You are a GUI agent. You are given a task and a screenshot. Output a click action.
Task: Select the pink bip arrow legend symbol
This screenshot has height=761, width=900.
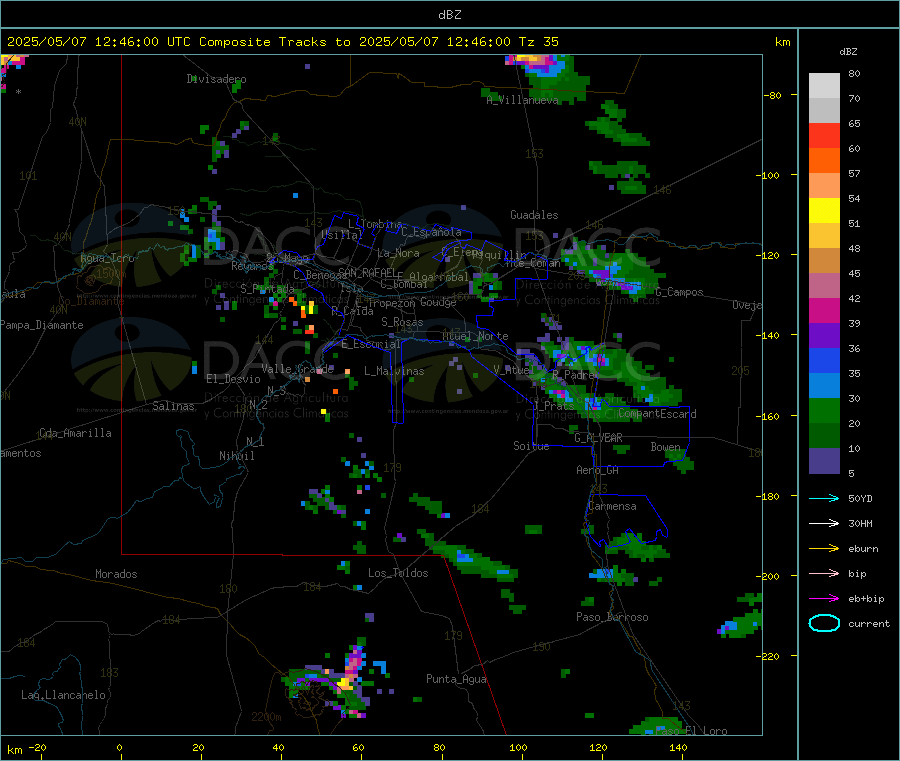(824, 573)
